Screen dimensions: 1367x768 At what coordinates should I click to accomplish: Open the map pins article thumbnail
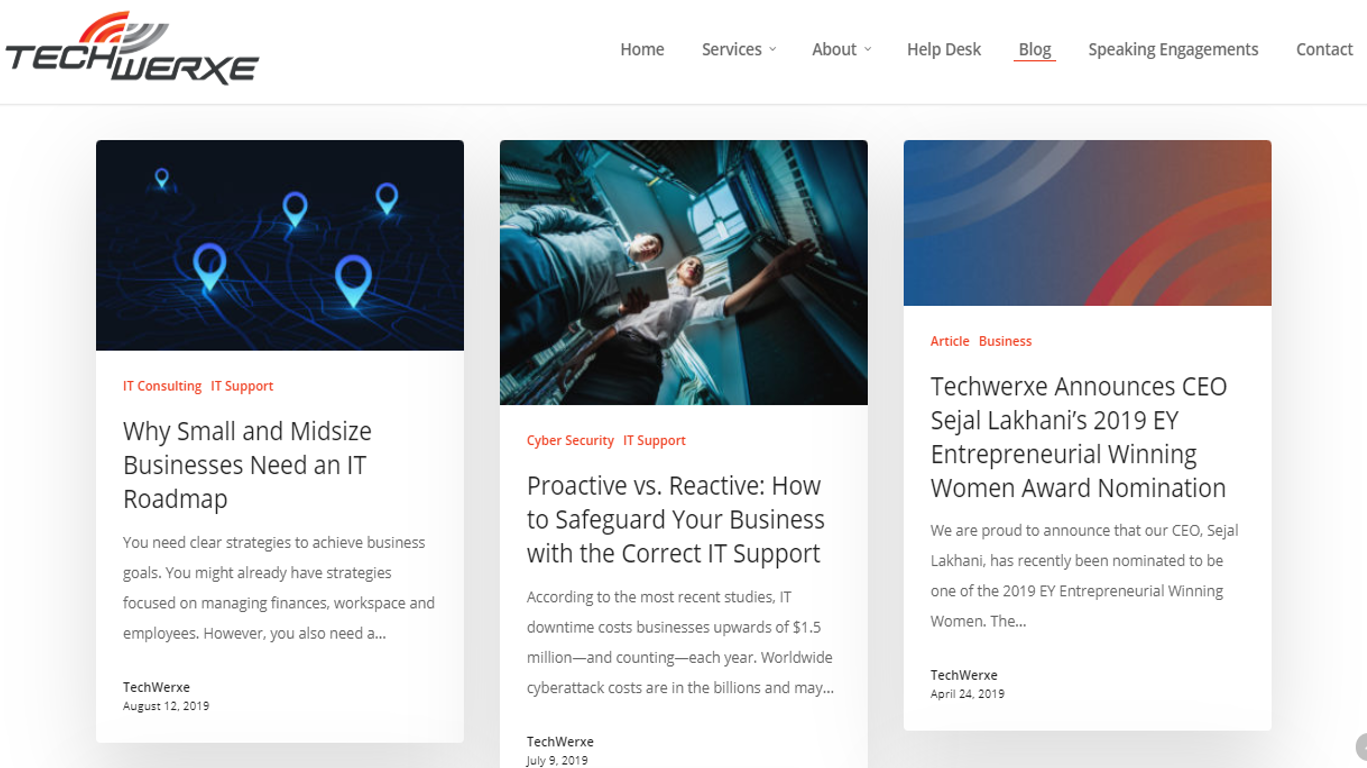pos(280,245)
